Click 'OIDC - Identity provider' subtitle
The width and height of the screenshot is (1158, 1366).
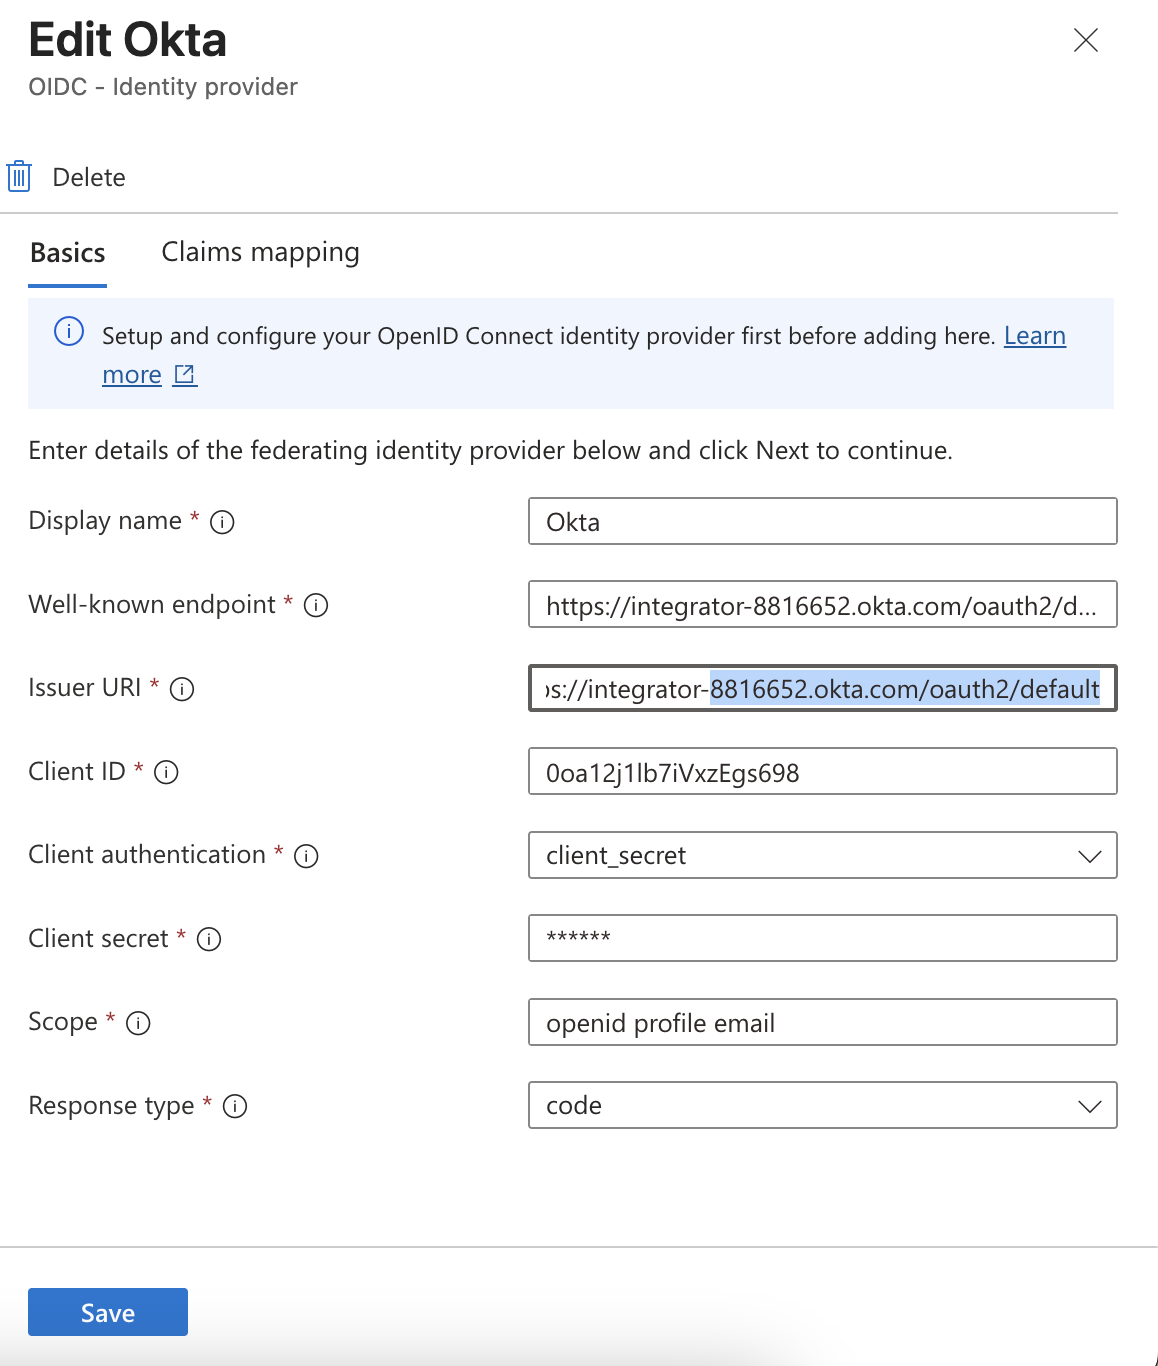pos(163,87)
